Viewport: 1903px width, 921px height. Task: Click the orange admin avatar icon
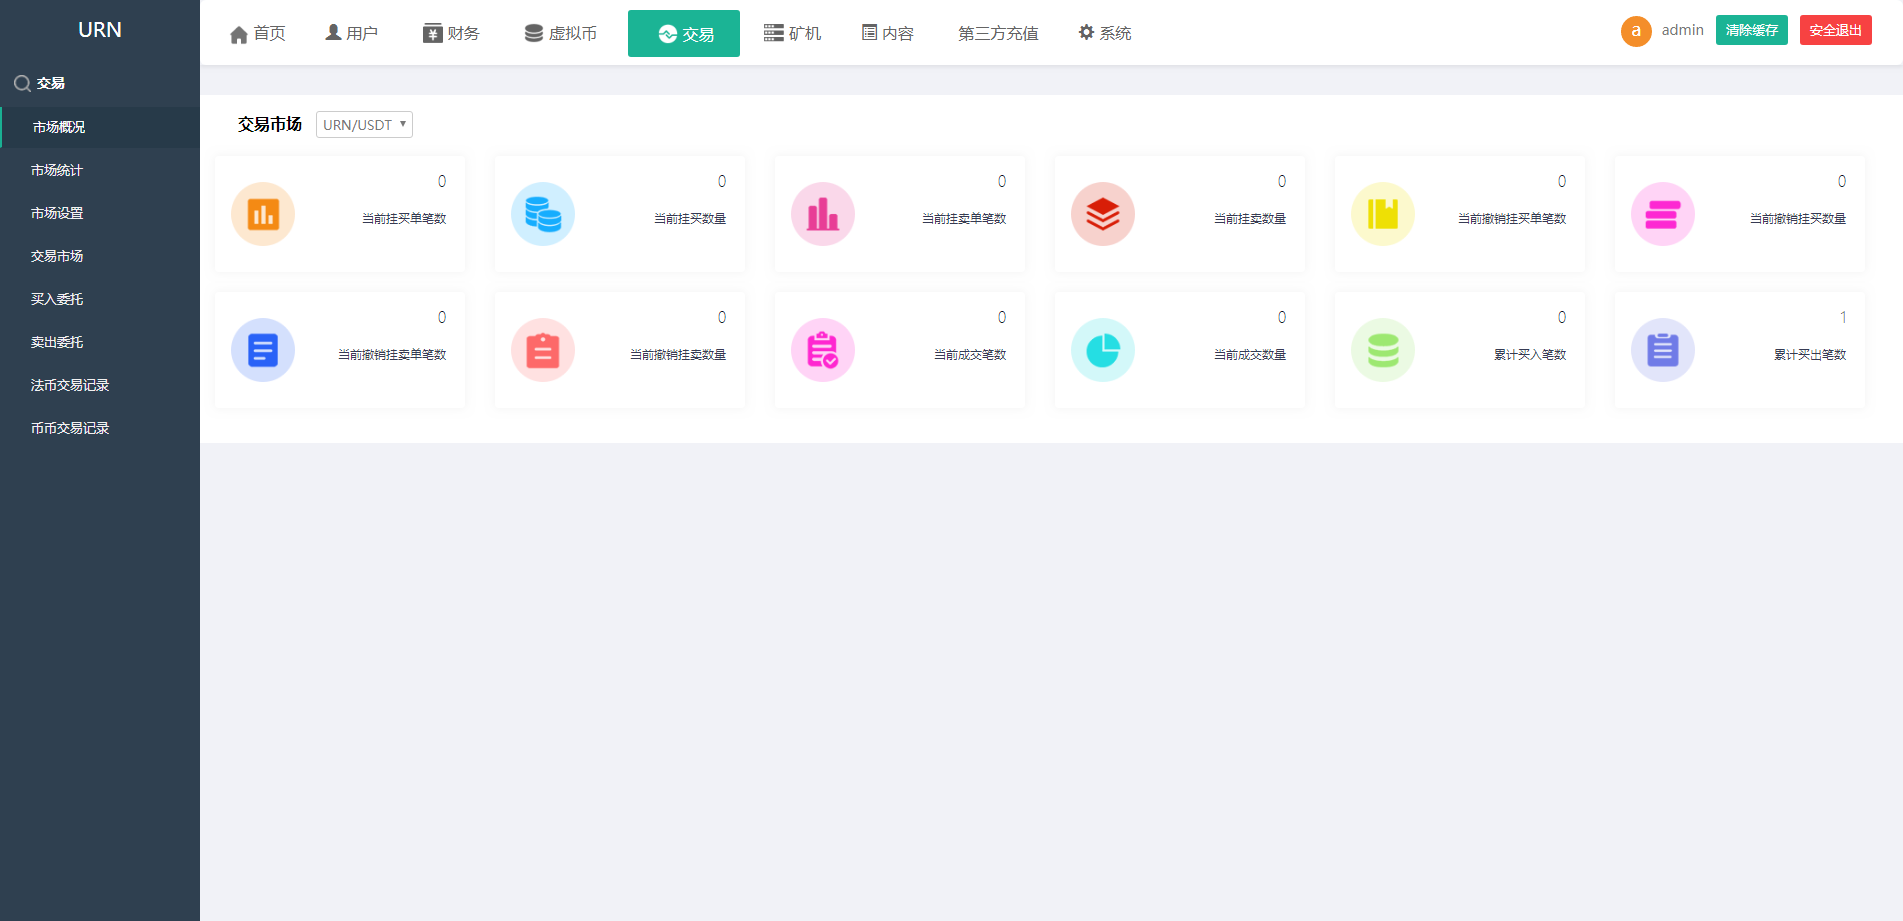1636,31
